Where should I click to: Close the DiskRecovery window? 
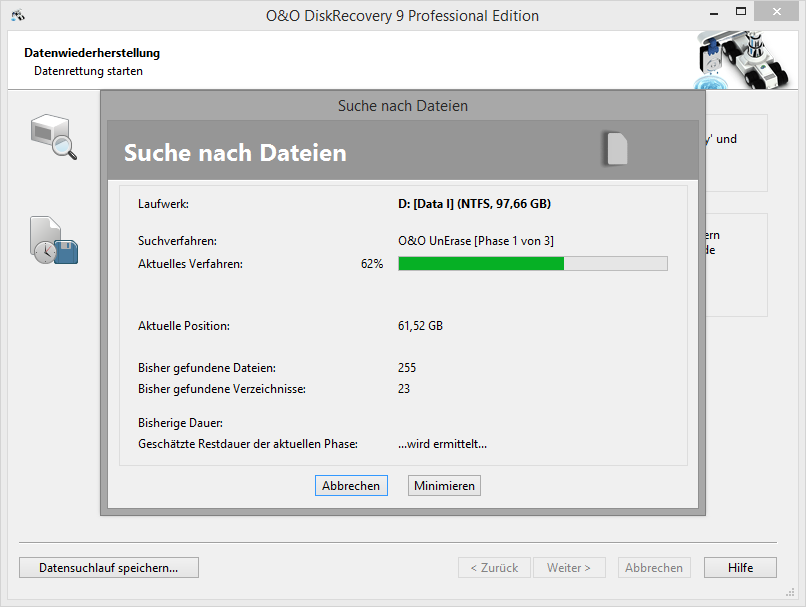pyautogui.click(x=776, y=11)
